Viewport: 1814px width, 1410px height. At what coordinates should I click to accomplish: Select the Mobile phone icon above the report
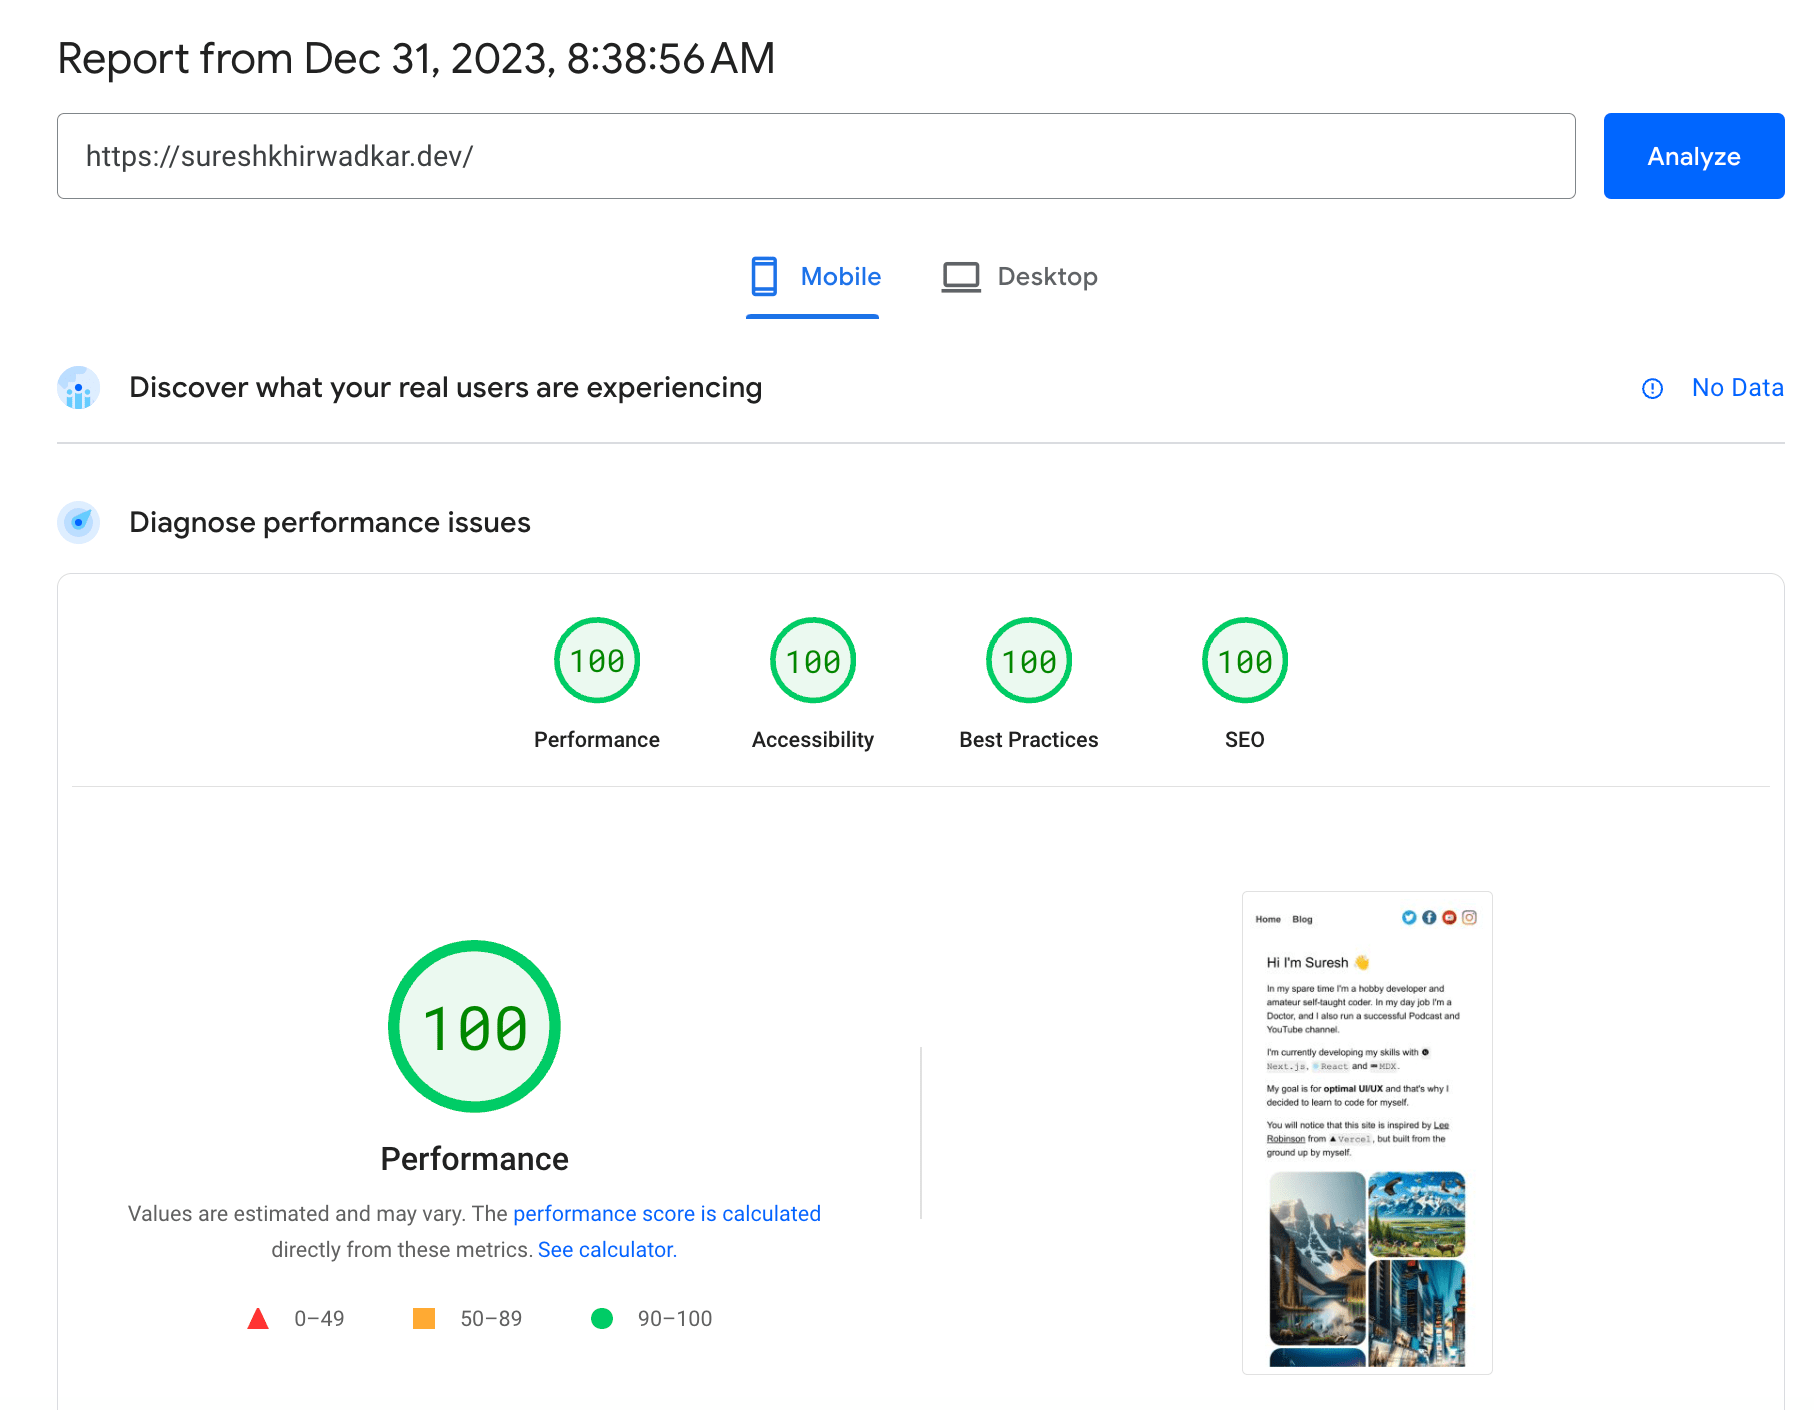click(765, 277)
